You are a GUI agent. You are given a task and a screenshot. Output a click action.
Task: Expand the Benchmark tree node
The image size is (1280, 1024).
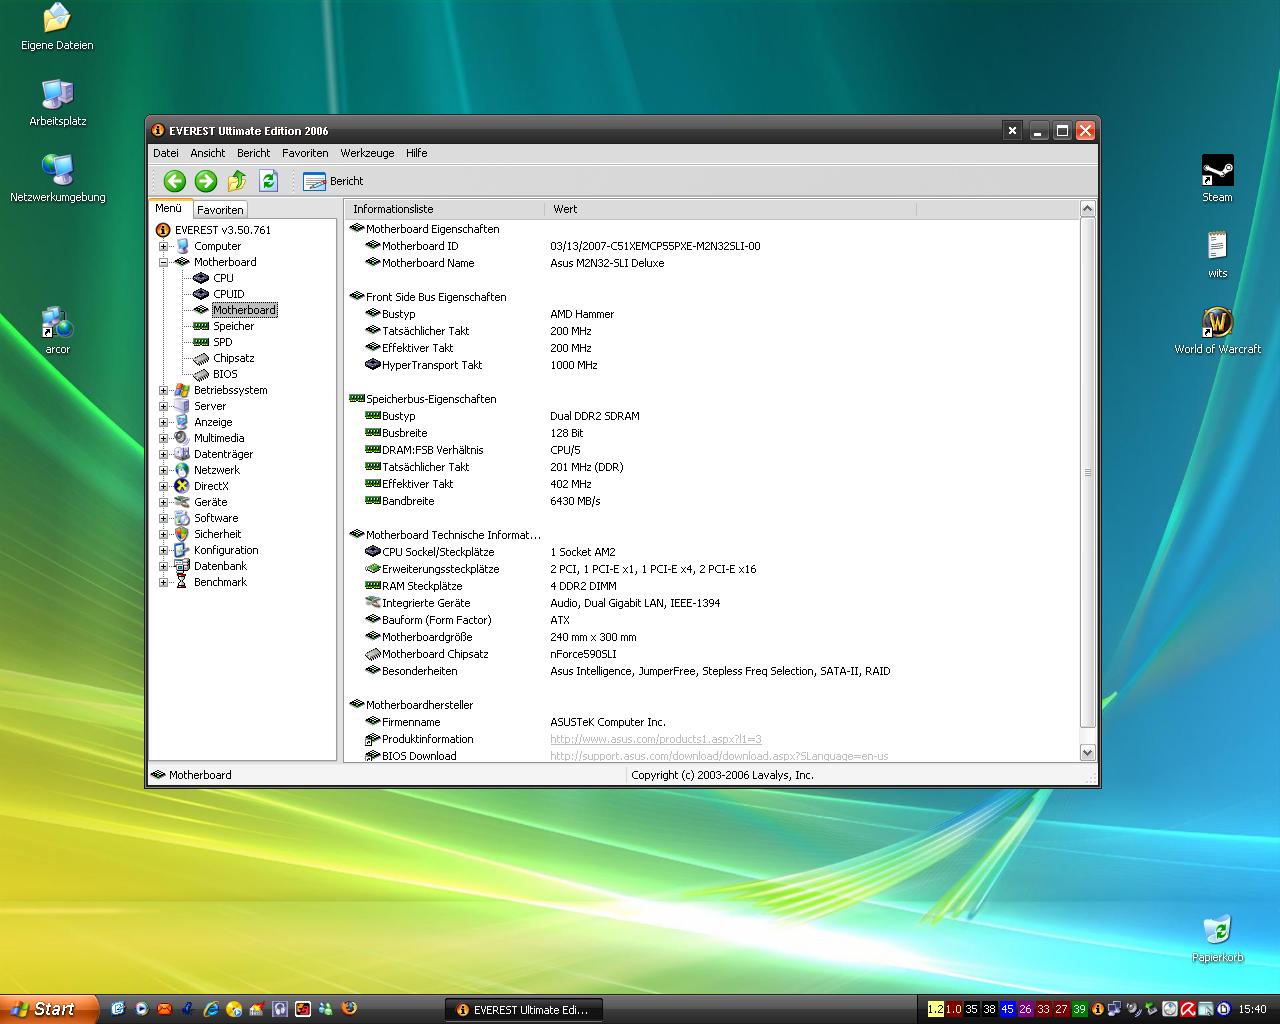[x=164, y=582]
